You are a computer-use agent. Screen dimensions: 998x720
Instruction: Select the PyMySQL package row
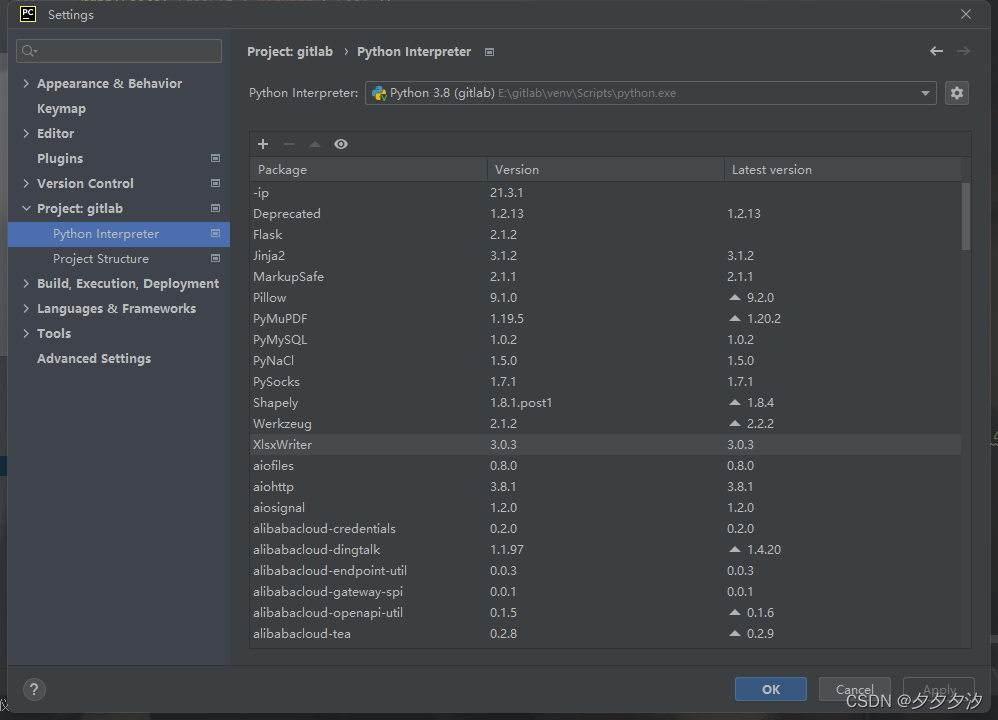click(605, 339)
